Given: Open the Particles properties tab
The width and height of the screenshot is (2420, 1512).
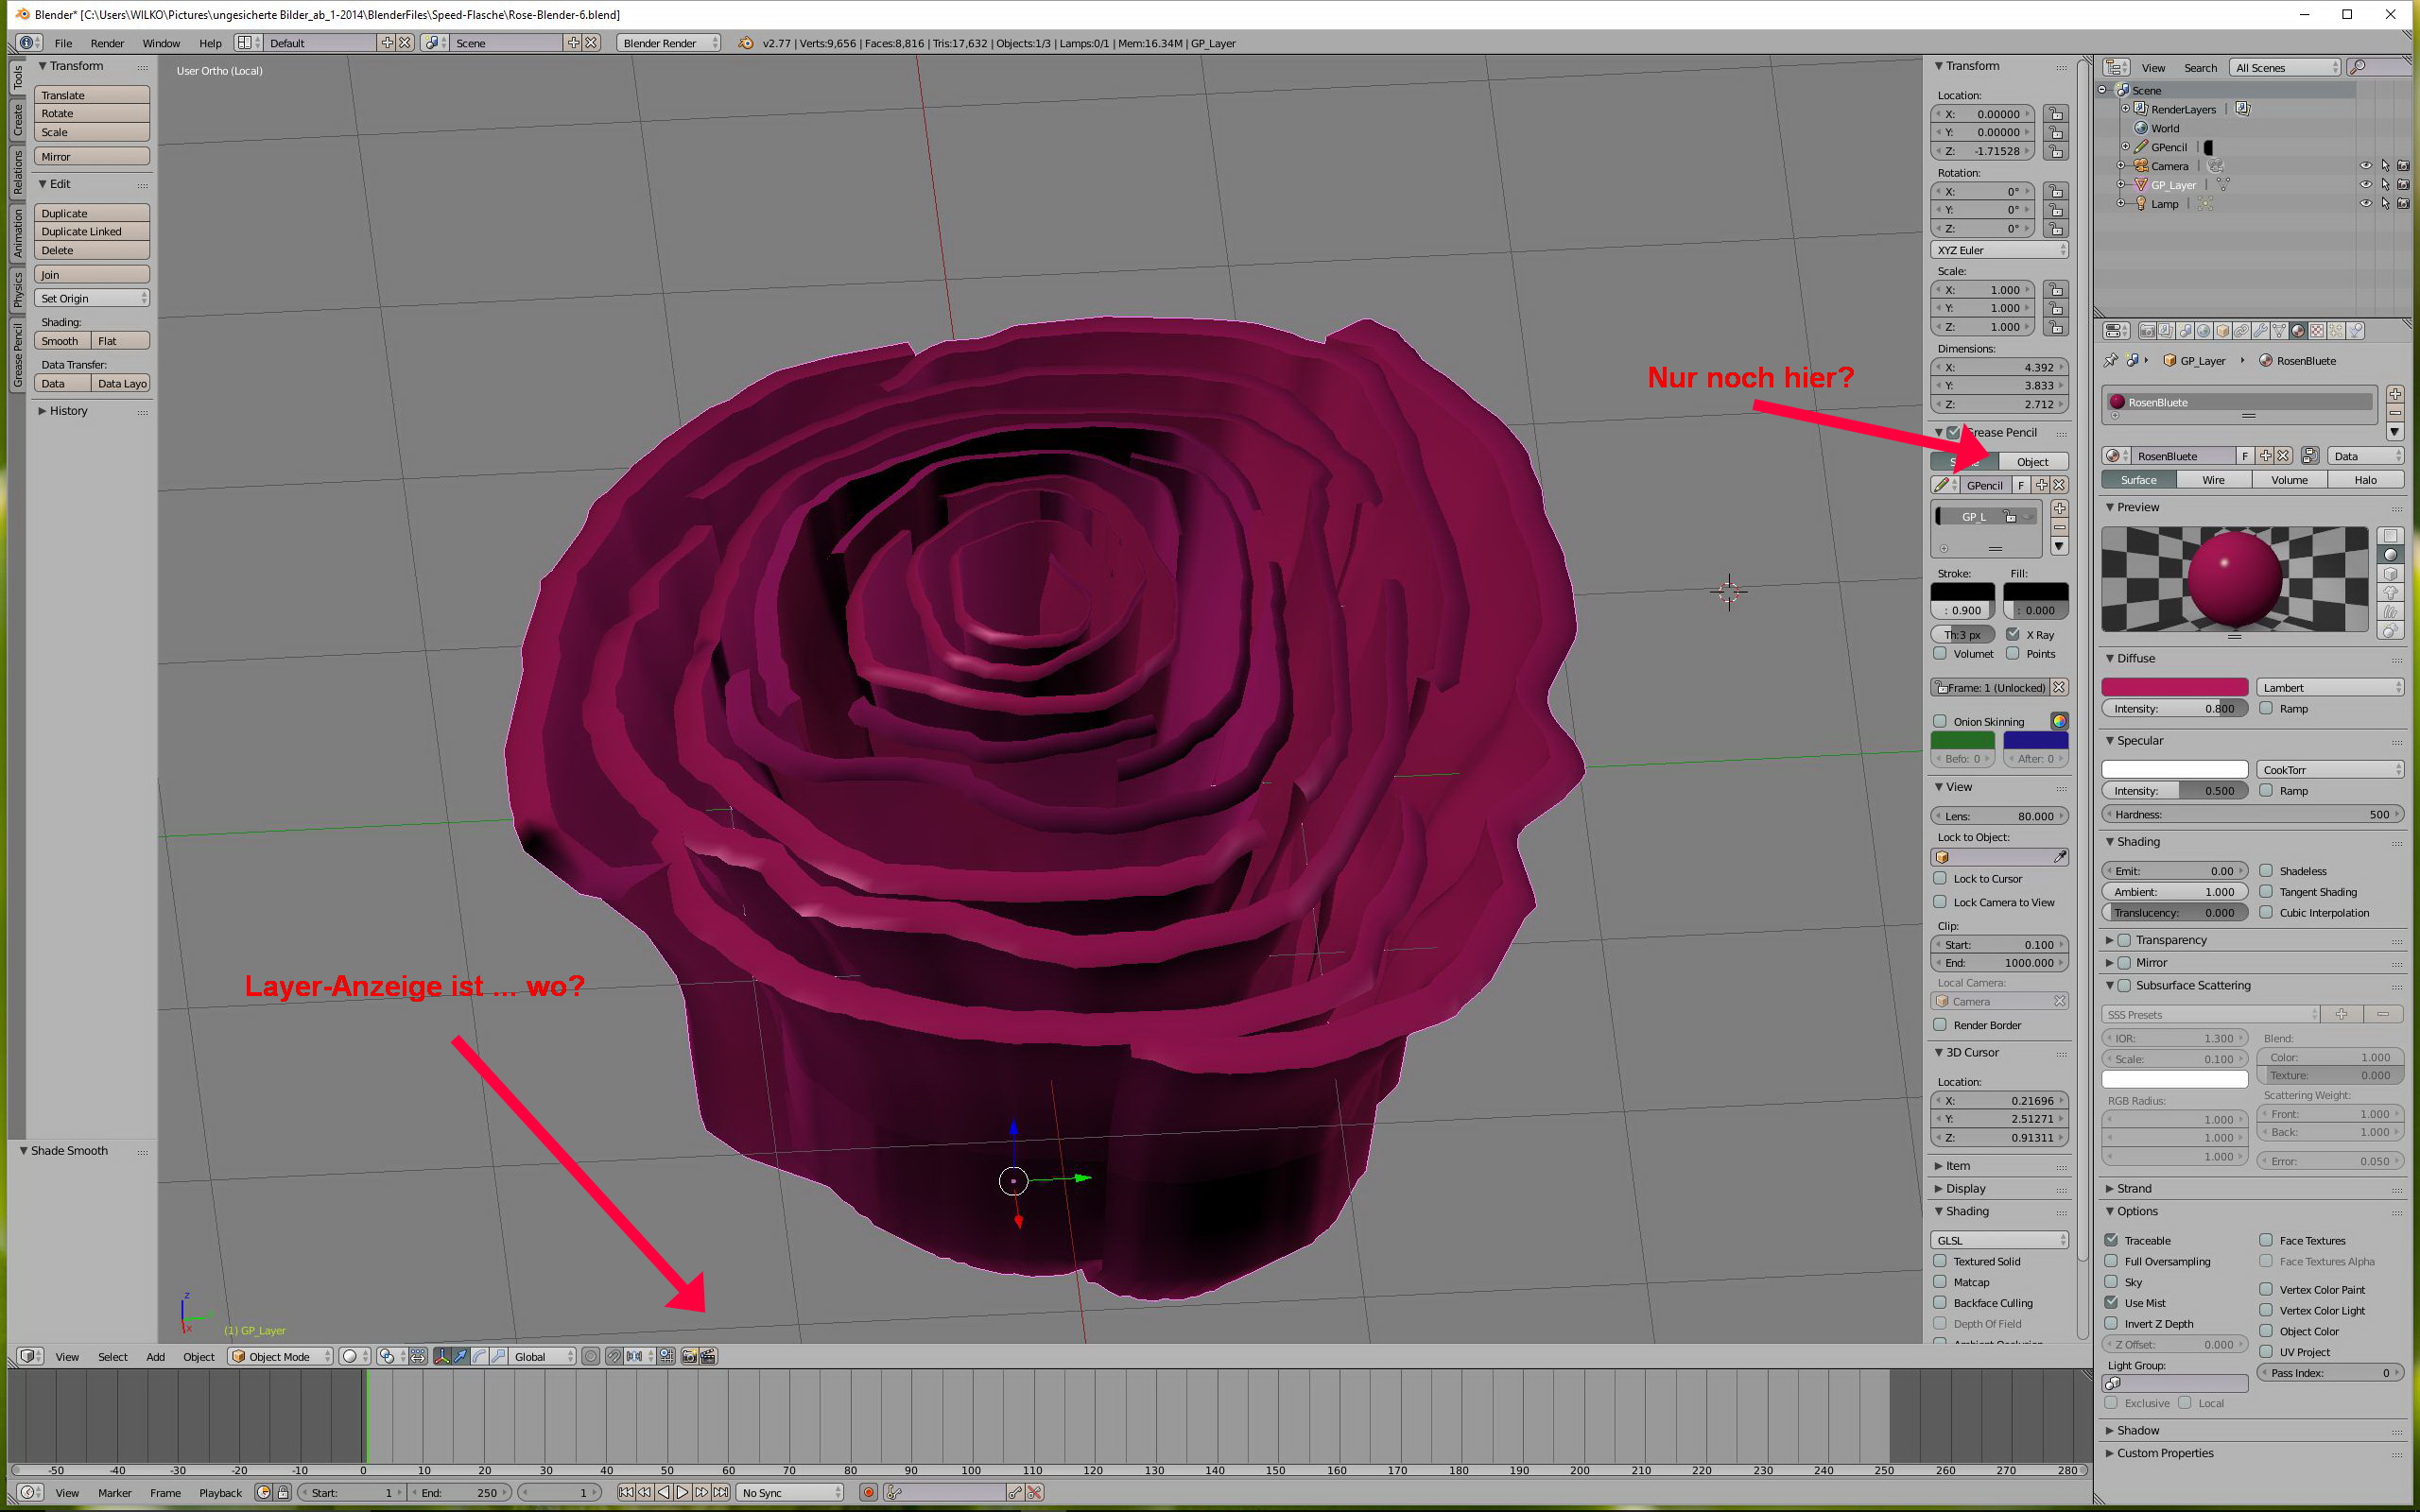Looking at the screenshot, I should click(2336, 331).
